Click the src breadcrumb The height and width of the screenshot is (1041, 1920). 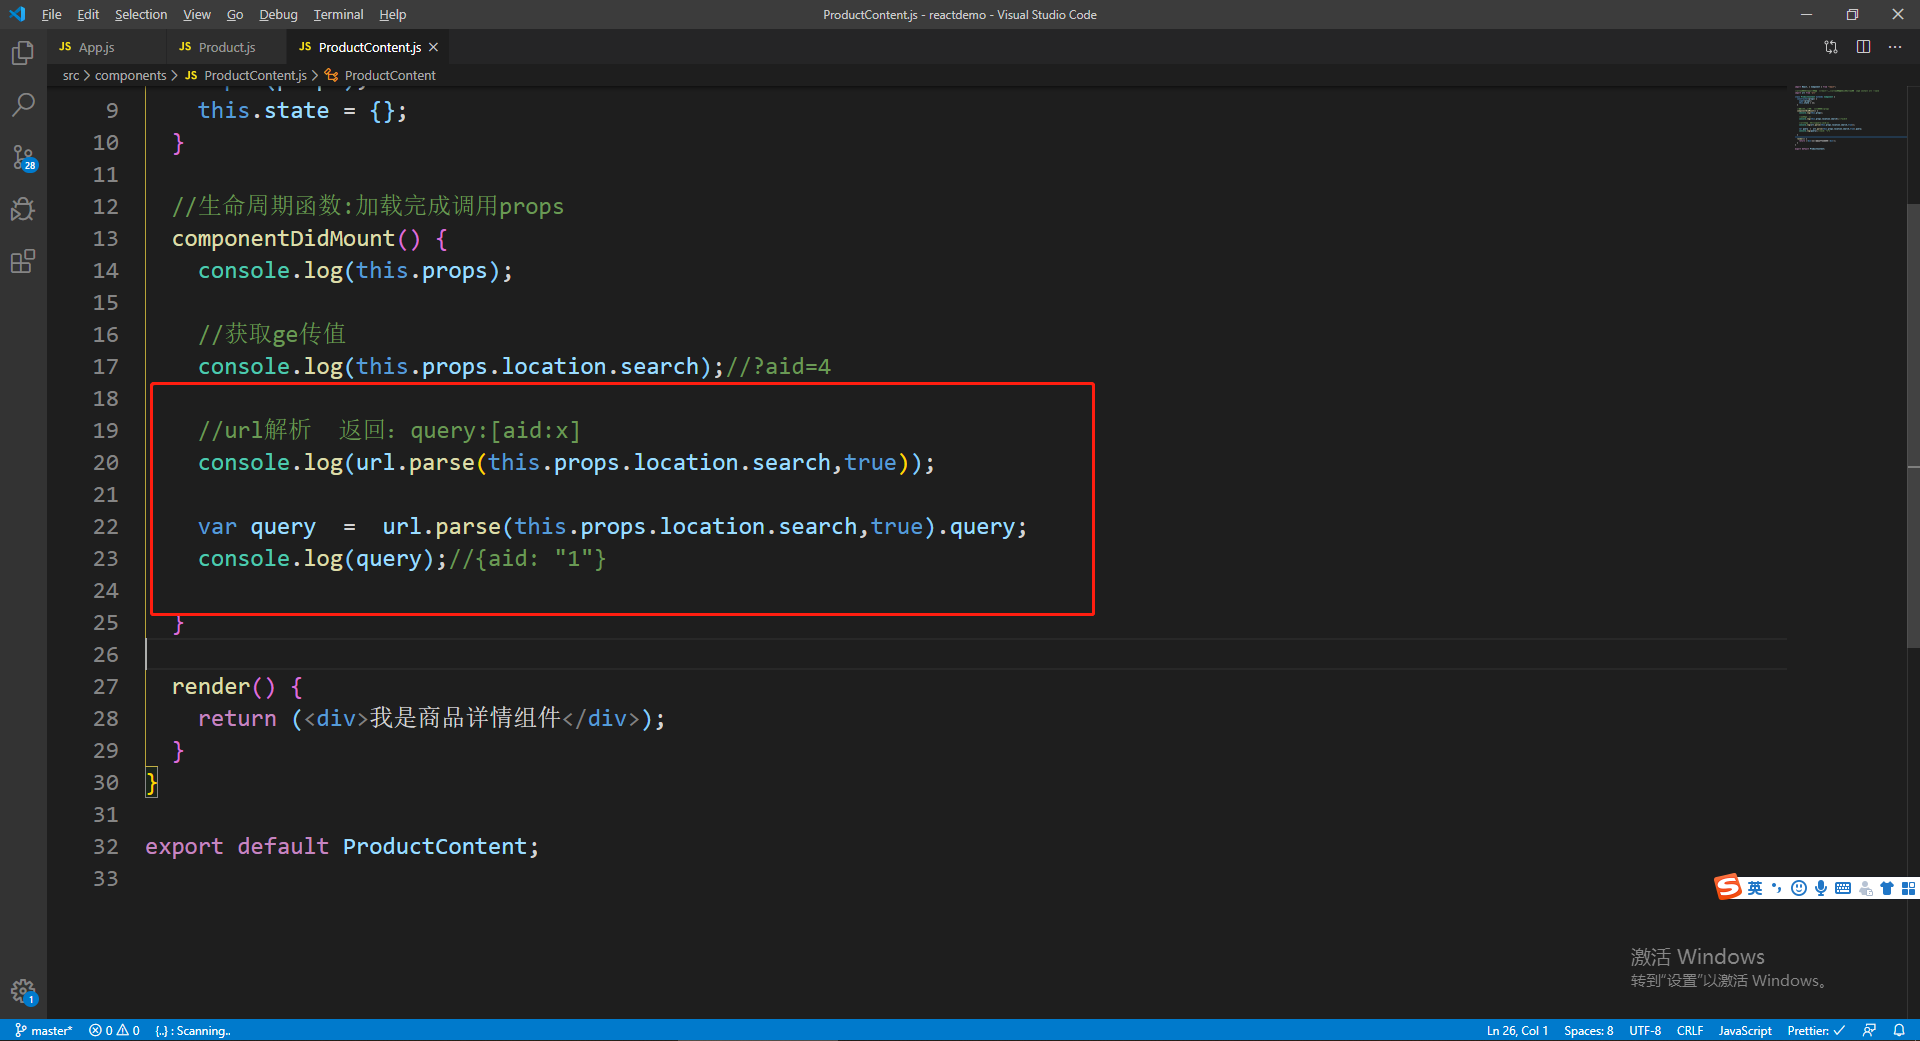[71, 75]
